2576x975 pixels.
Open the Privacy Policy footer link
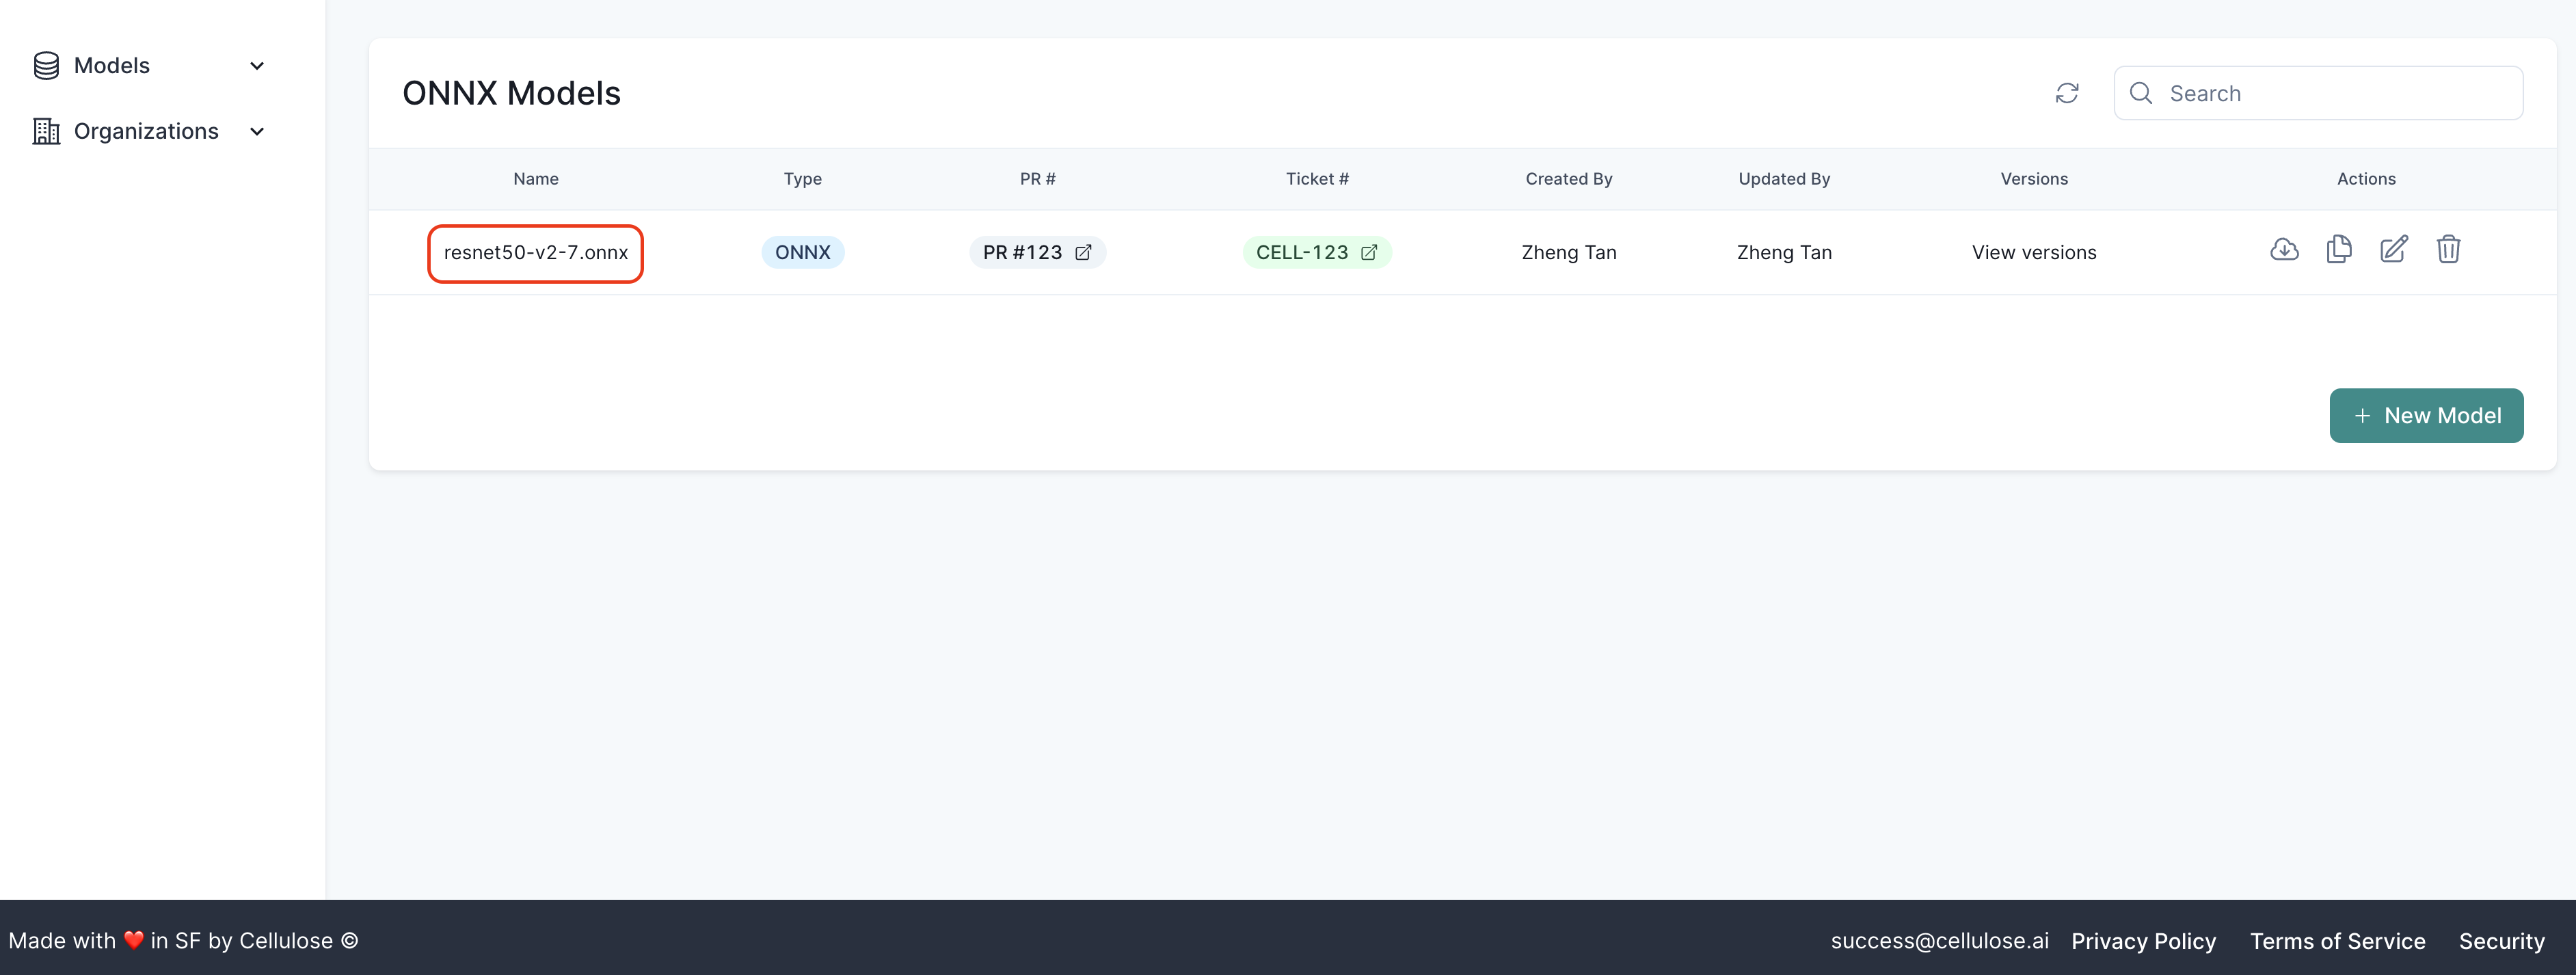pos(2143,941)
